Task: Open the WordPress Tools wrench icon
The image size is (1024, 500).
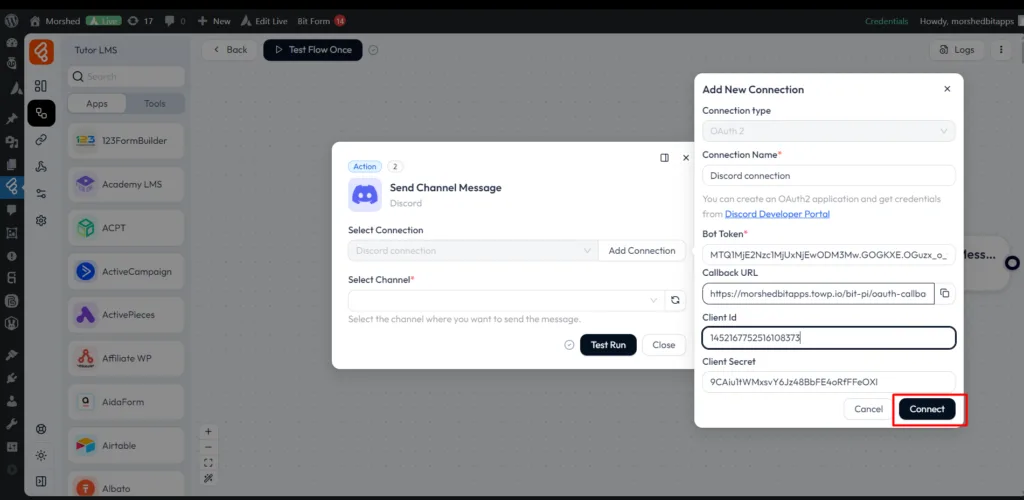Action: point(11,424)
